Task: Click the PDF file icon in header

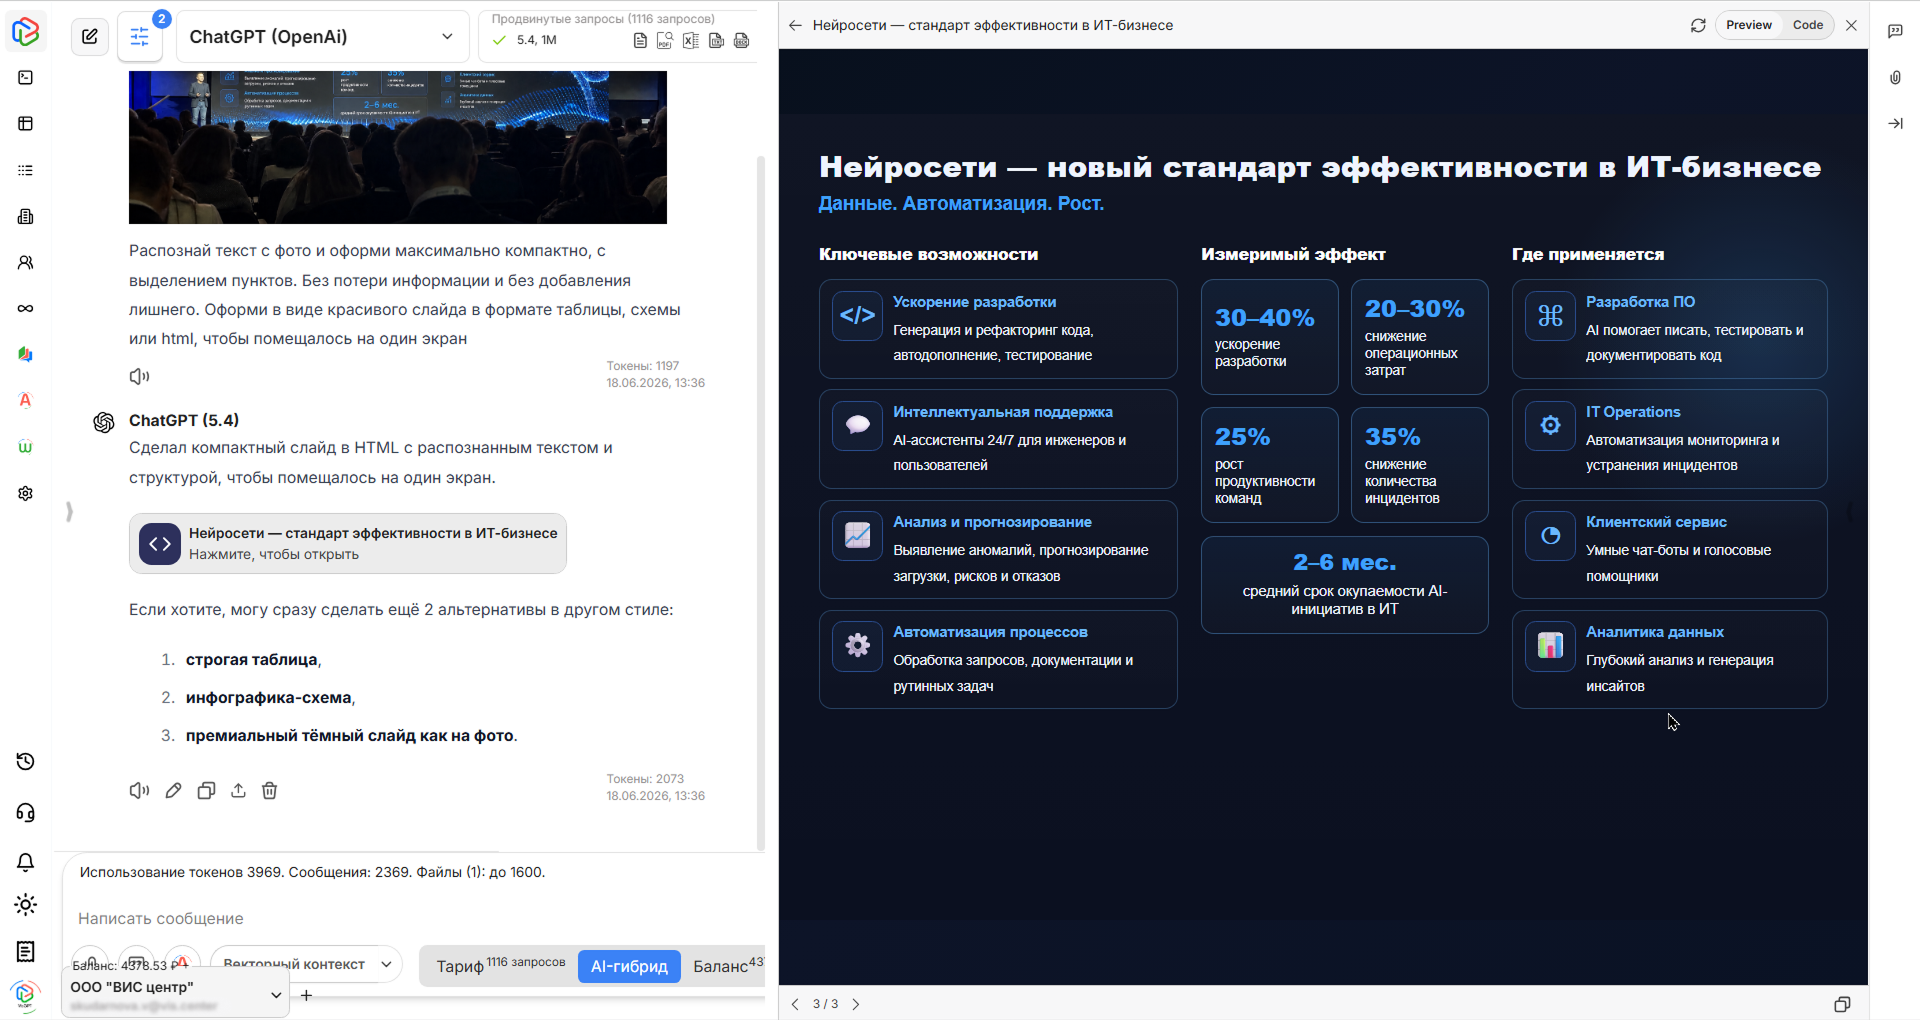Action: (665, 40)
